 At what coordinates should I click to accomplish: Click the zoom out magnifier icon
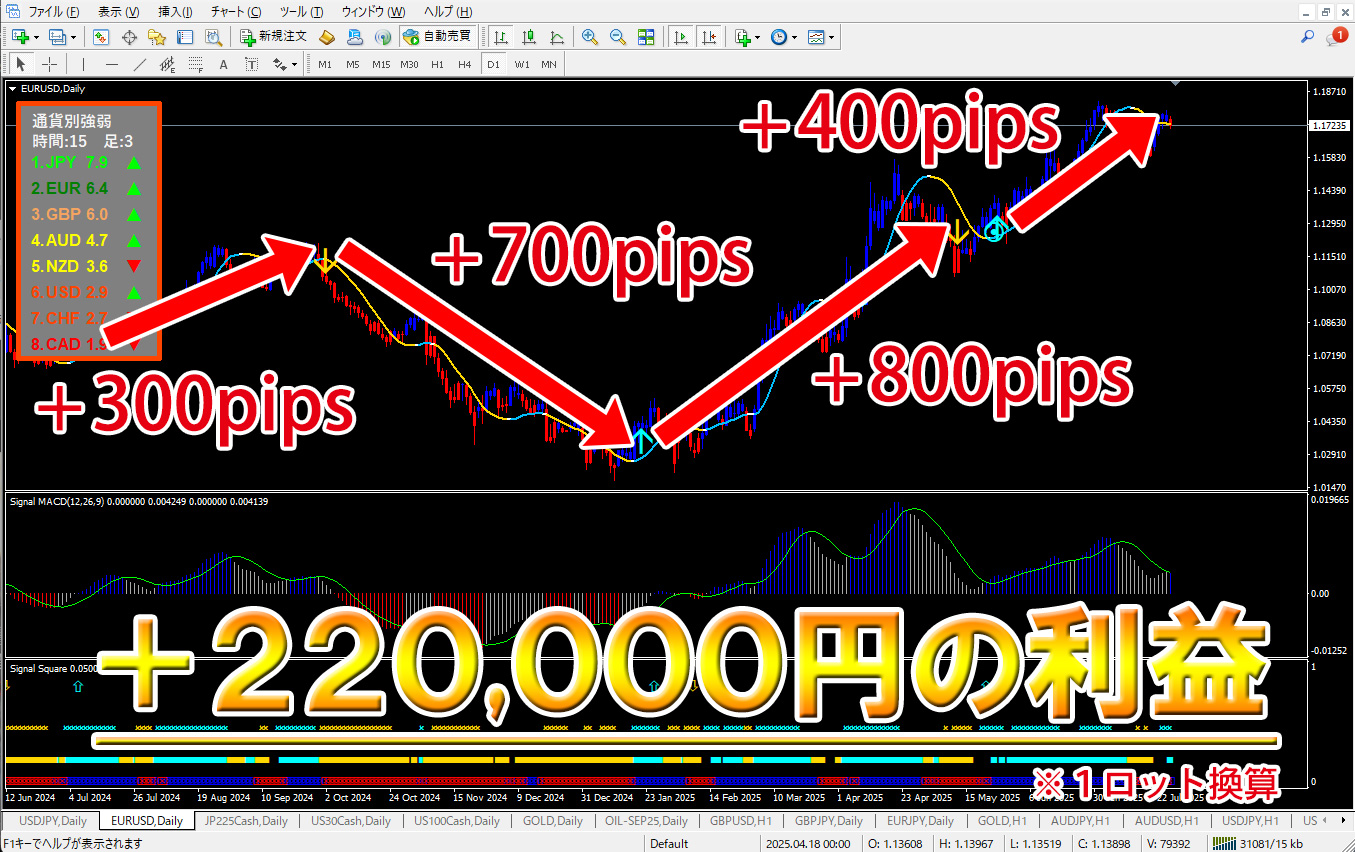tap(618, 37)
